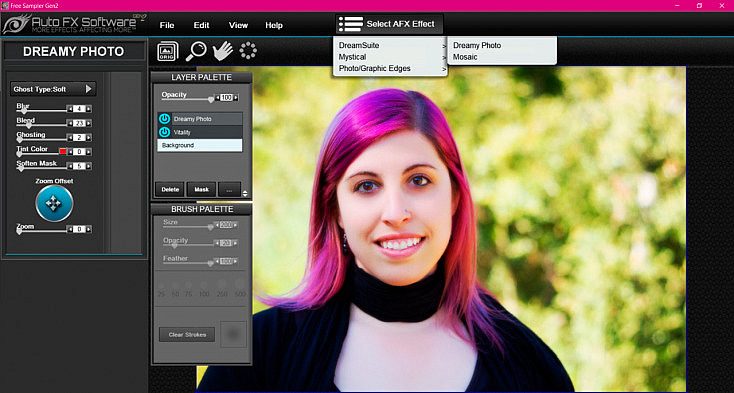Click the Zoom Offset blue arrows button
The height and width of the screenshot is (393, 734).
[x=54, y=203]
